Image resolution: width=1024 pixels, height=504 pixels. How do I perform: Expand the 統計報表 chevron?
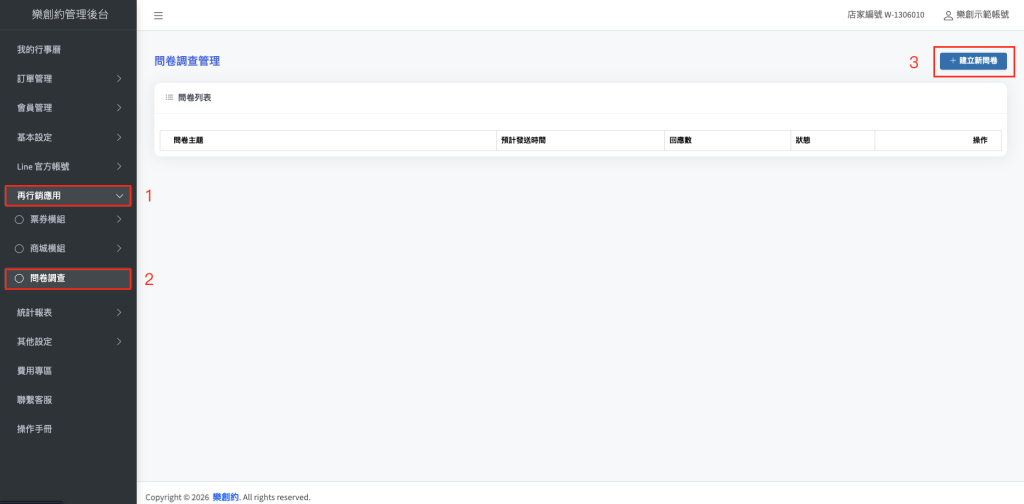[119, 313]
